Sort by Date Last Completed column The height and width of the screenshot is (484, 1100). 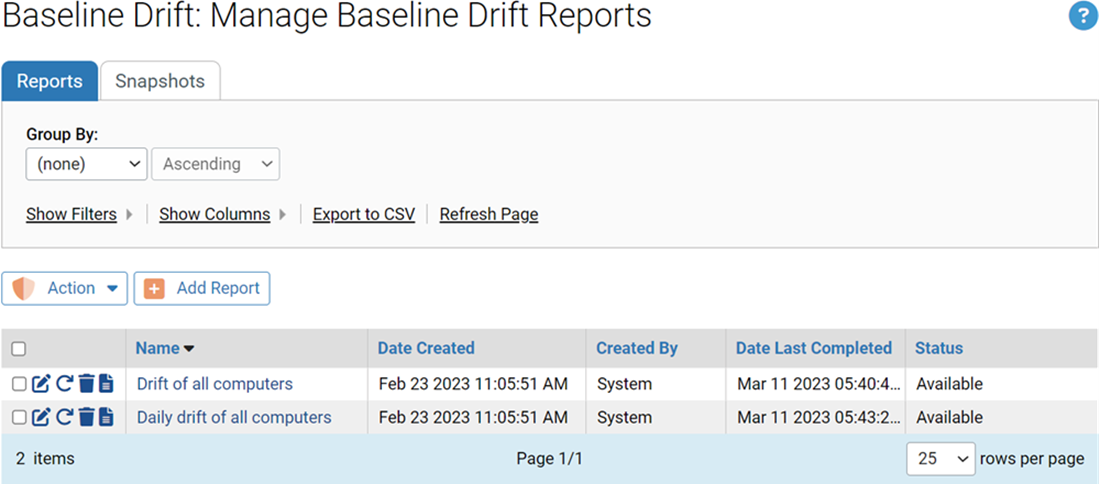814,348
